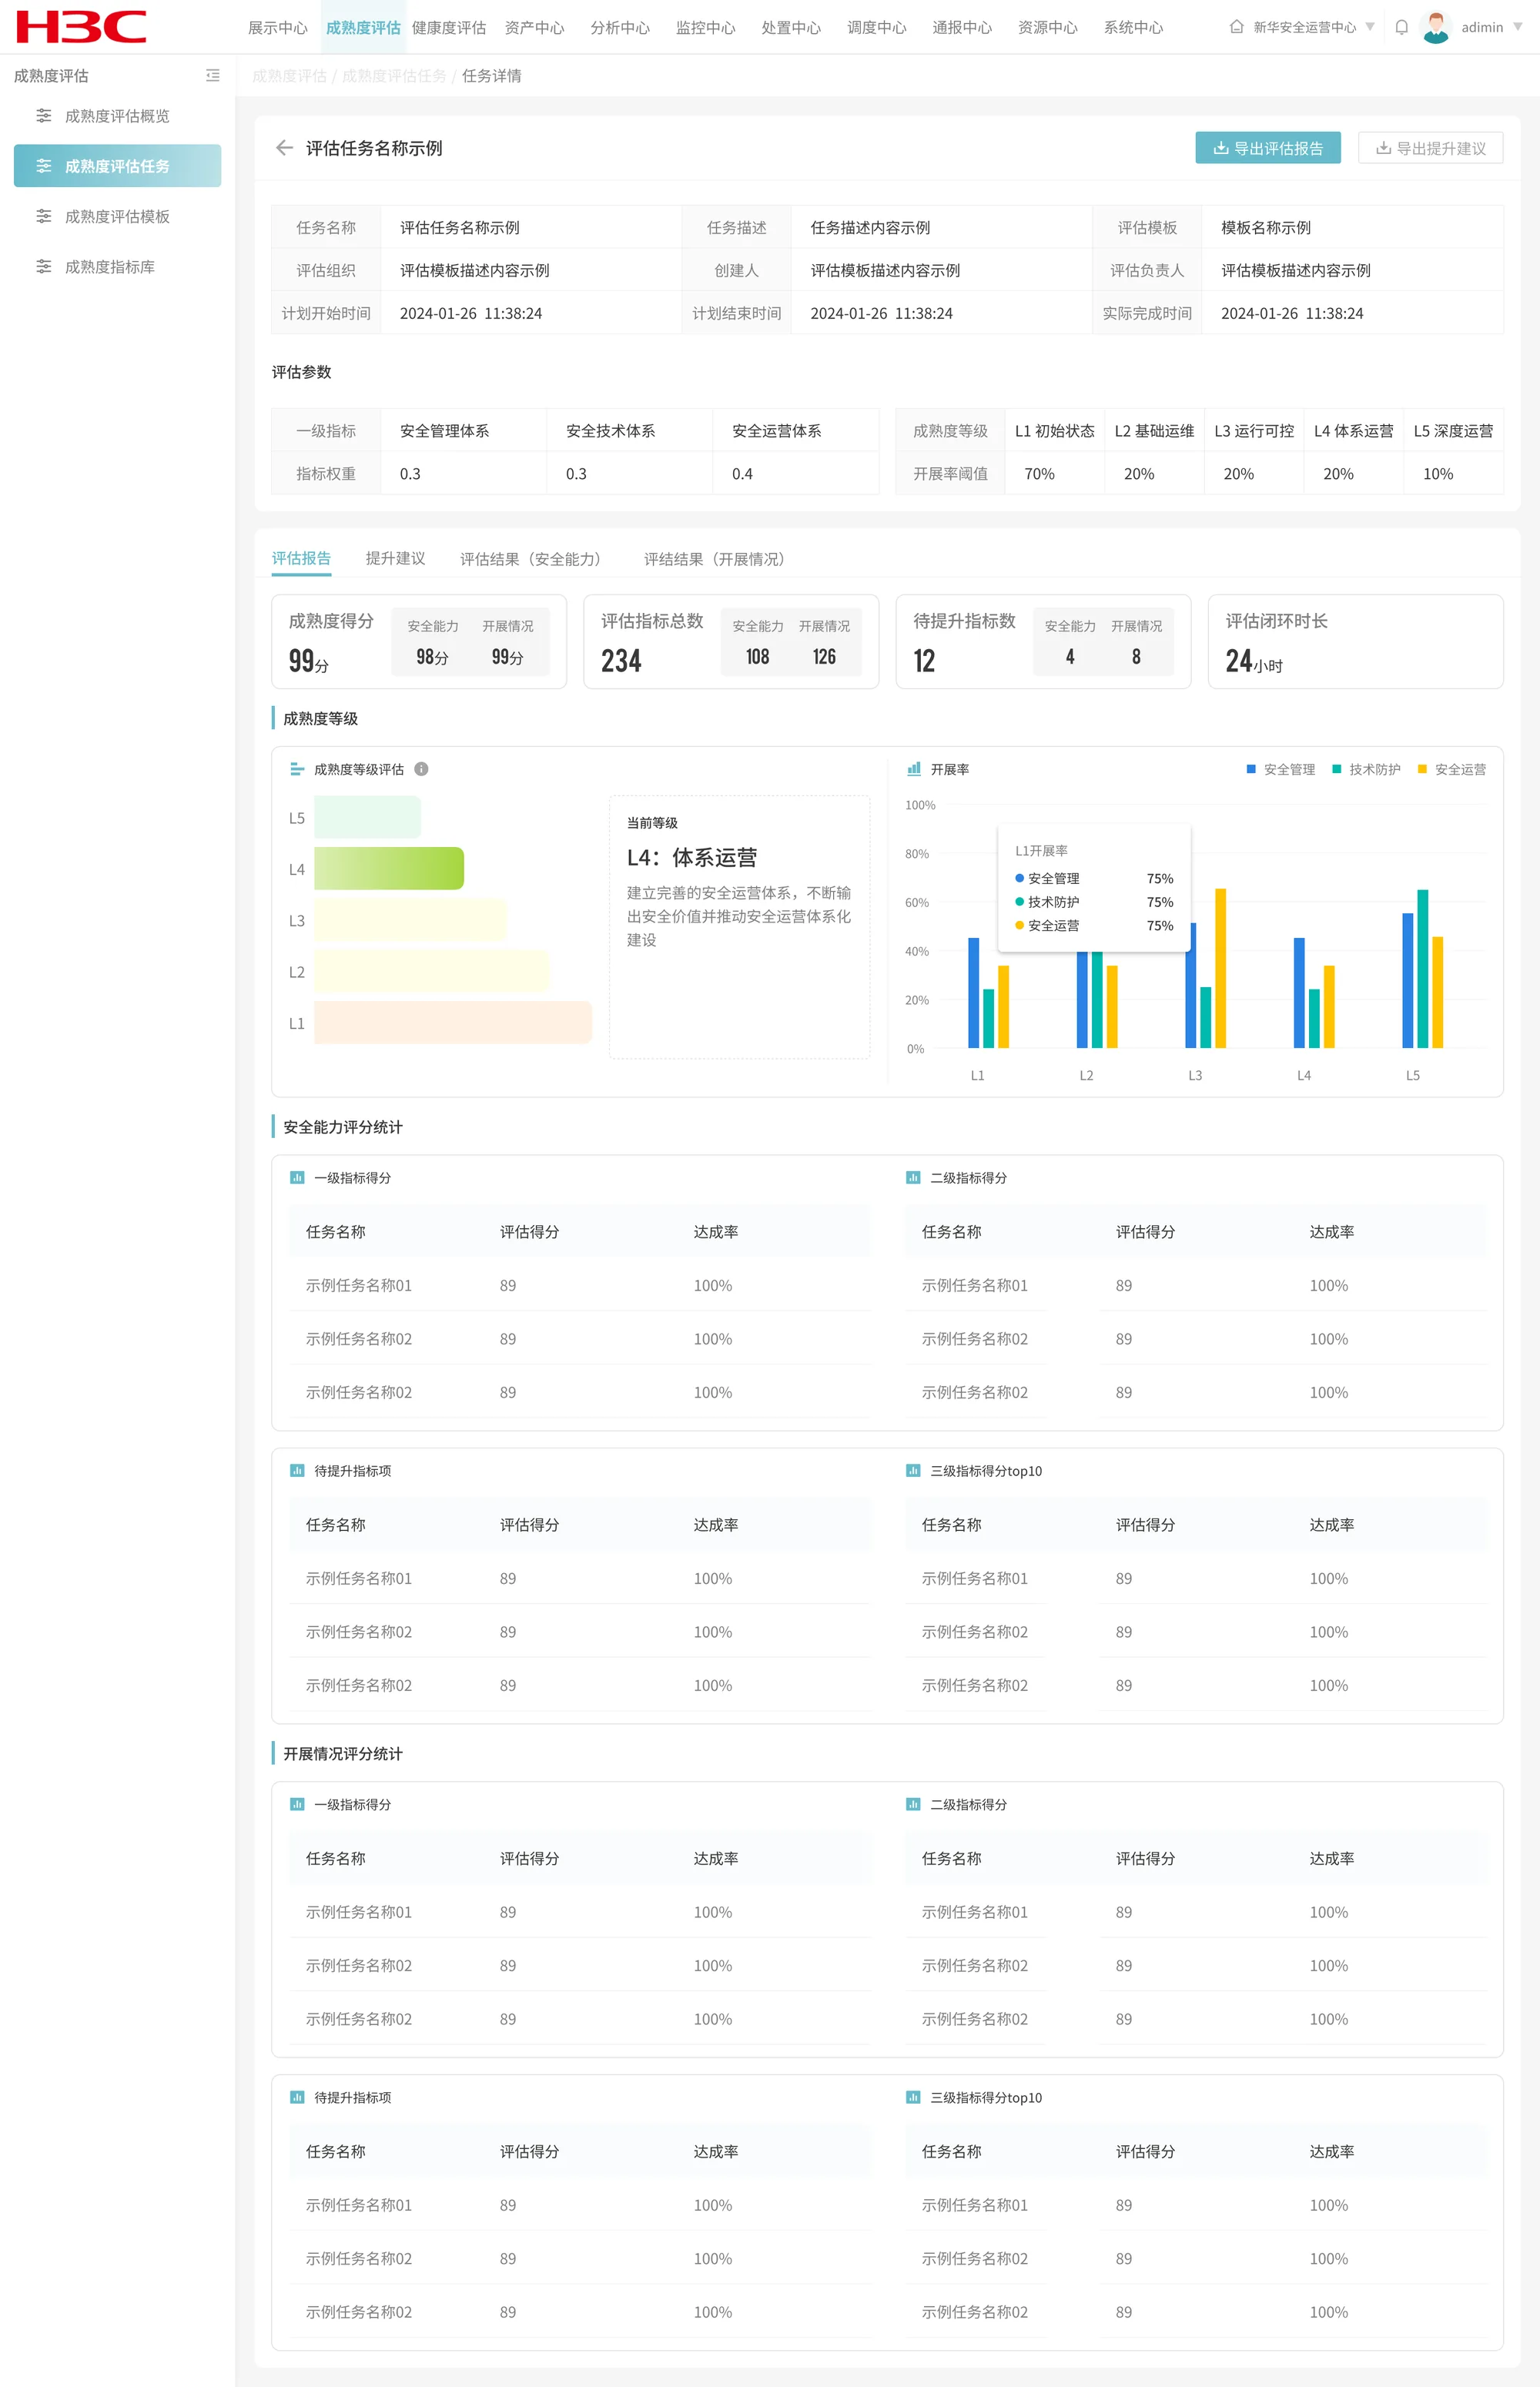
Task: Click the info icon next to 成熟度等级评估
Action: click(421, 769)
